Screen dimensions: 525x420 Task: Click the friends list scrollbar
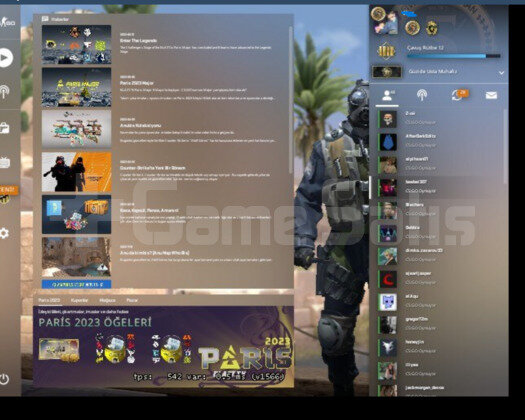(x=505, y=146)
